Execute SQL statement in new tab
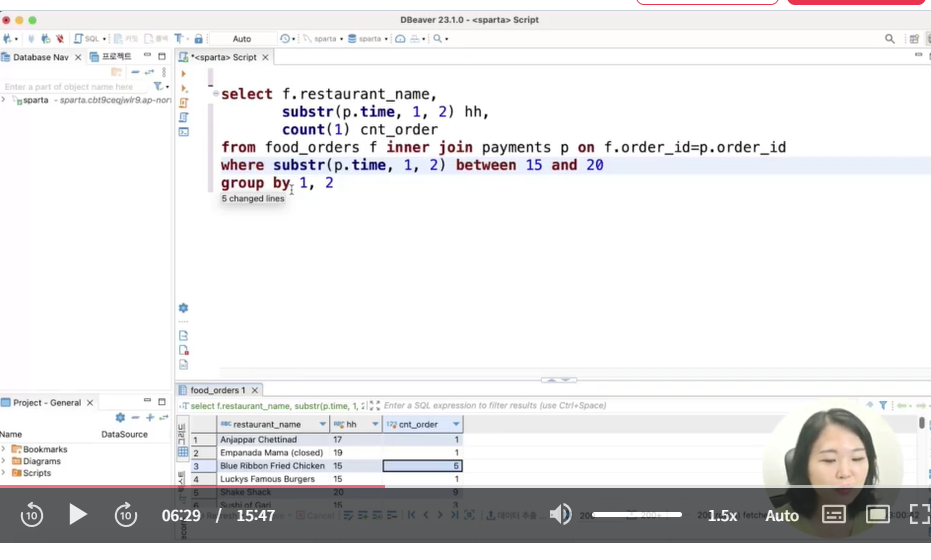 [x=184, y=88]
